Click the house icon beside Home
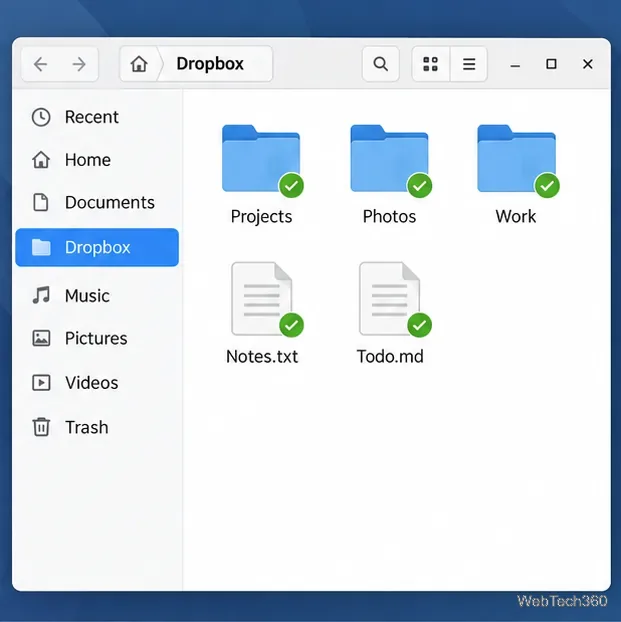The width and height of the screenshot is (621, 622). click(x=41, y=160)
